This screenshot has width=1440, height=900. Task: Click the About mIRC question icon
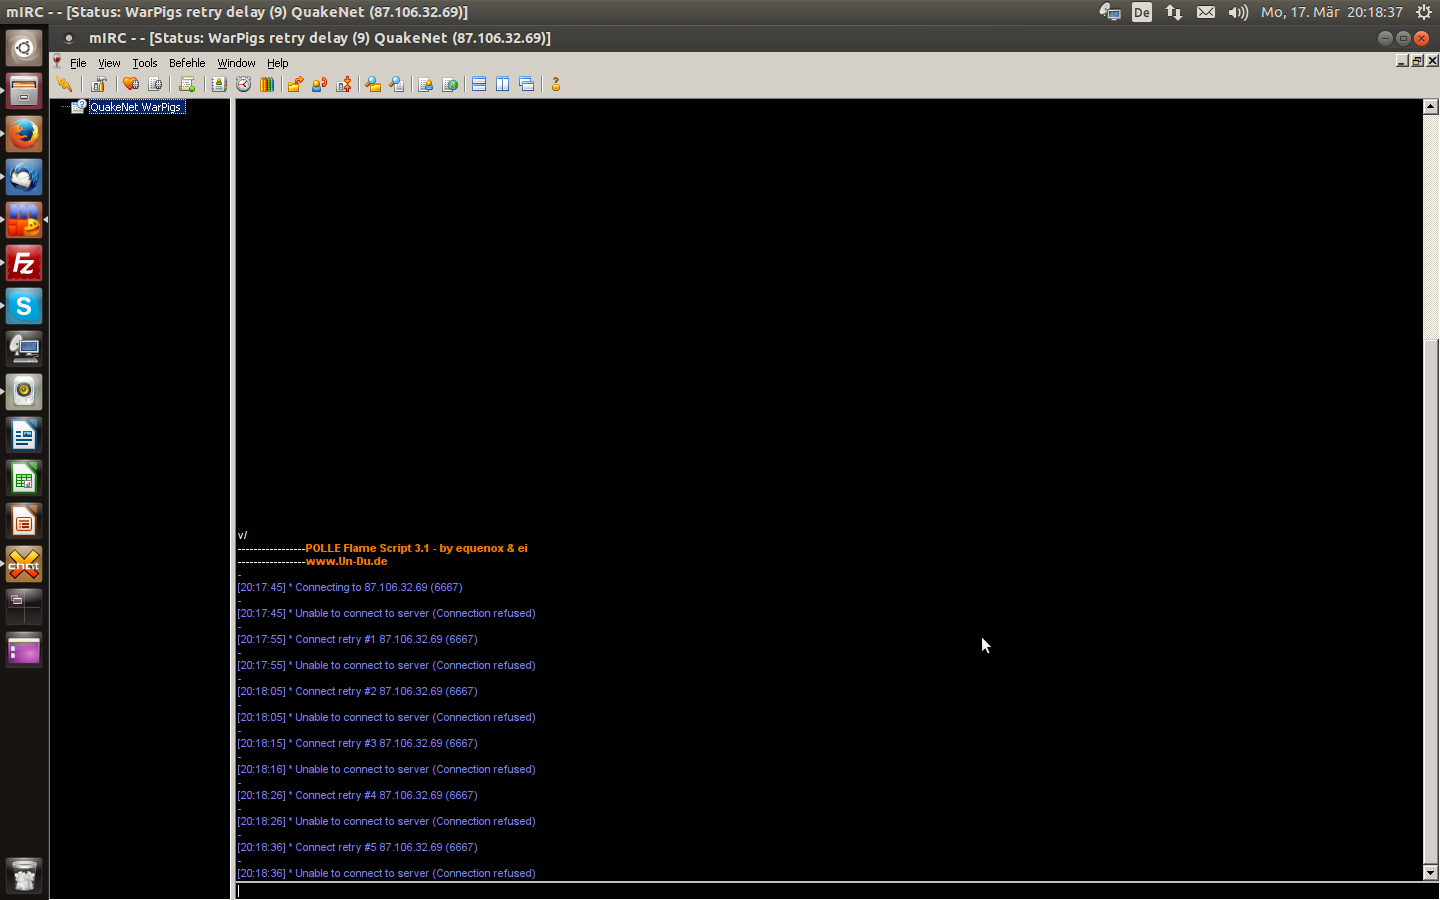[x=556, y=85]
